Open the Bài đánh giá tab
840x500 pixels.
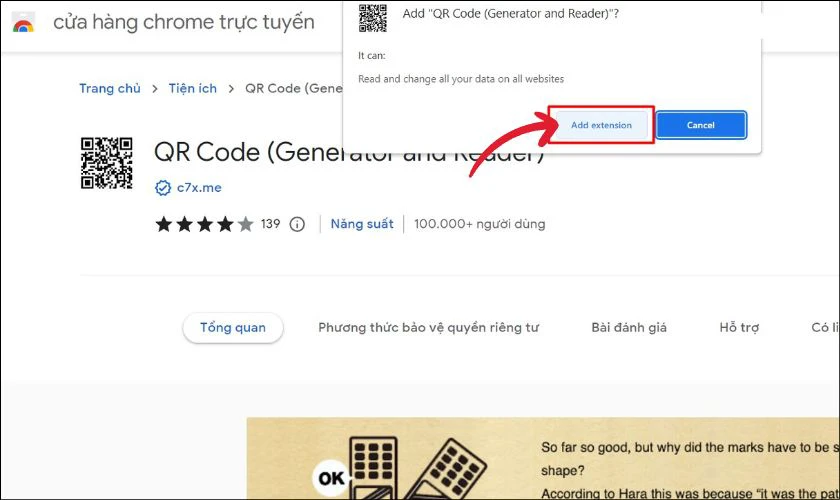click(629, 327)
